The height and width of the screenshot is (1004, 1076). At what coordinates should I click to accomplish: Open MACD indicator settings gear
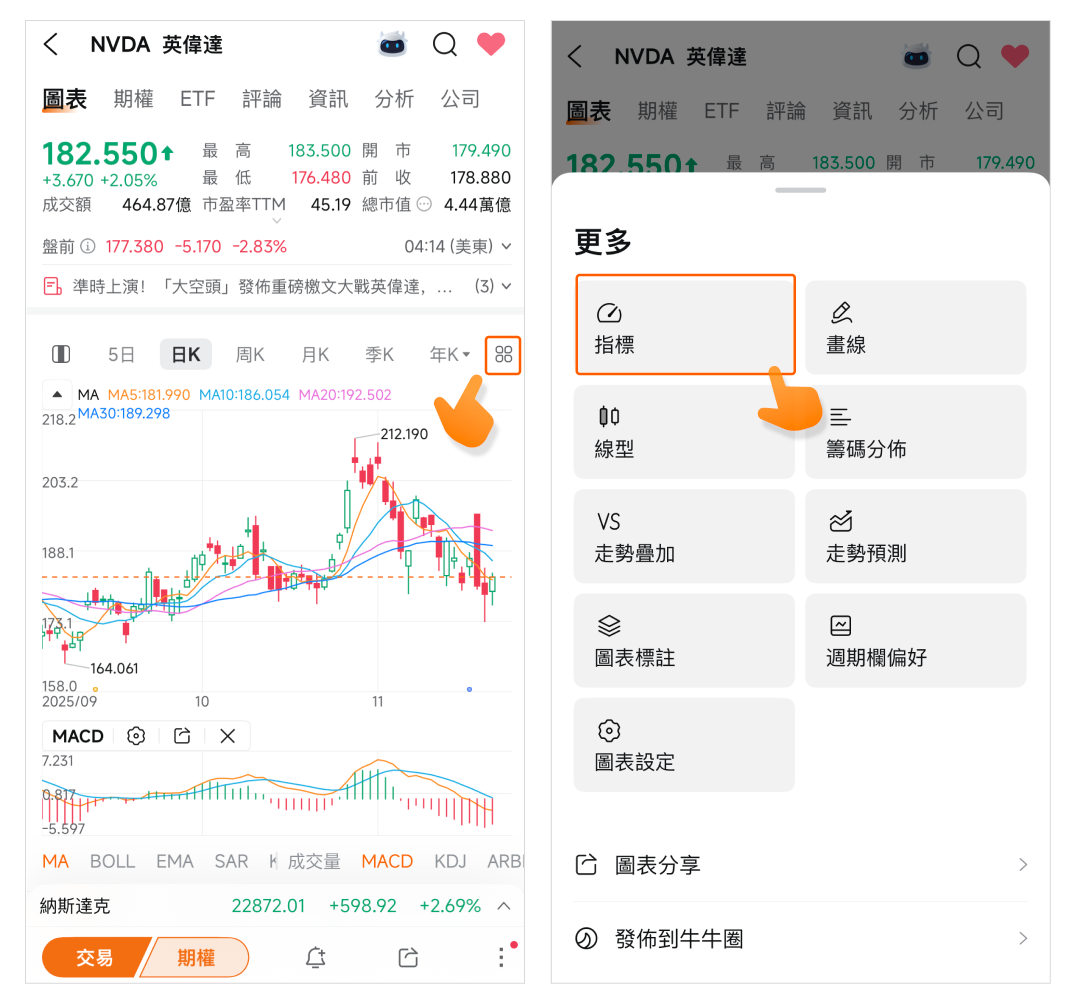pos(136,736)
